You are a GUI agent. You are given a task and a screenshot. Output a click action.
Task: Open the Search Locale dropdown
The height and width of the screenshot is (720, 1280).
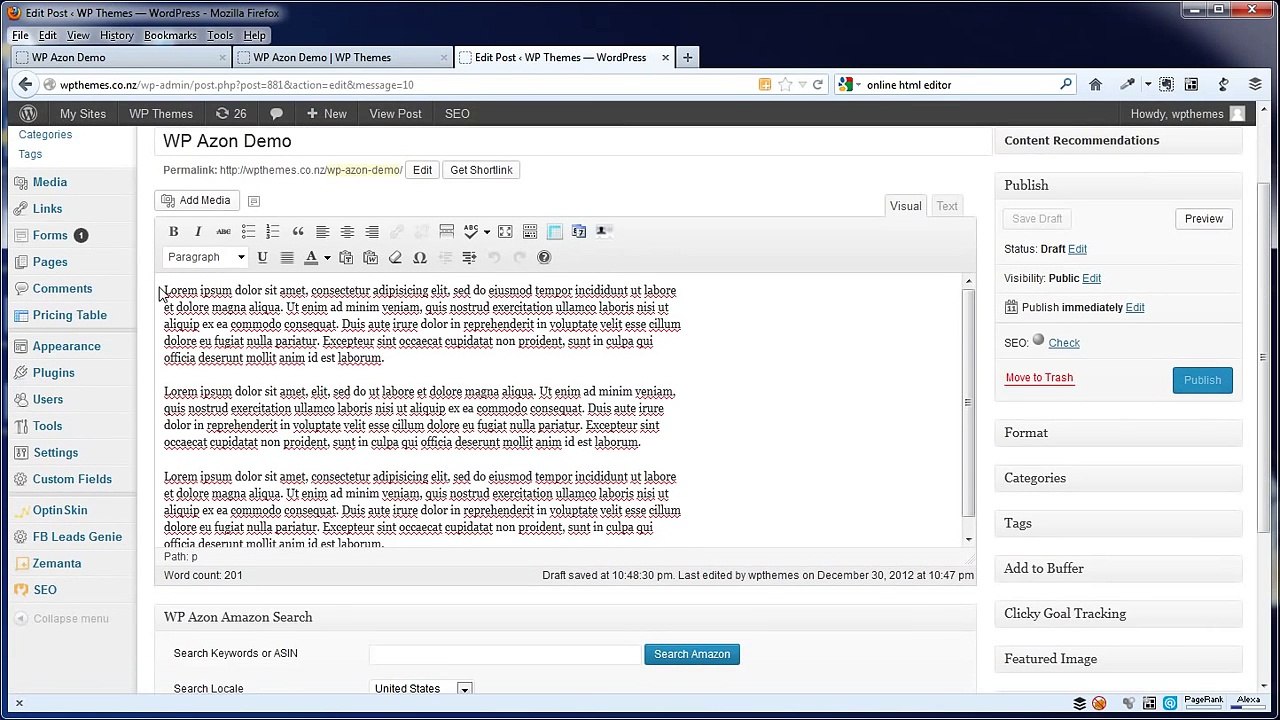click(421, 688)
